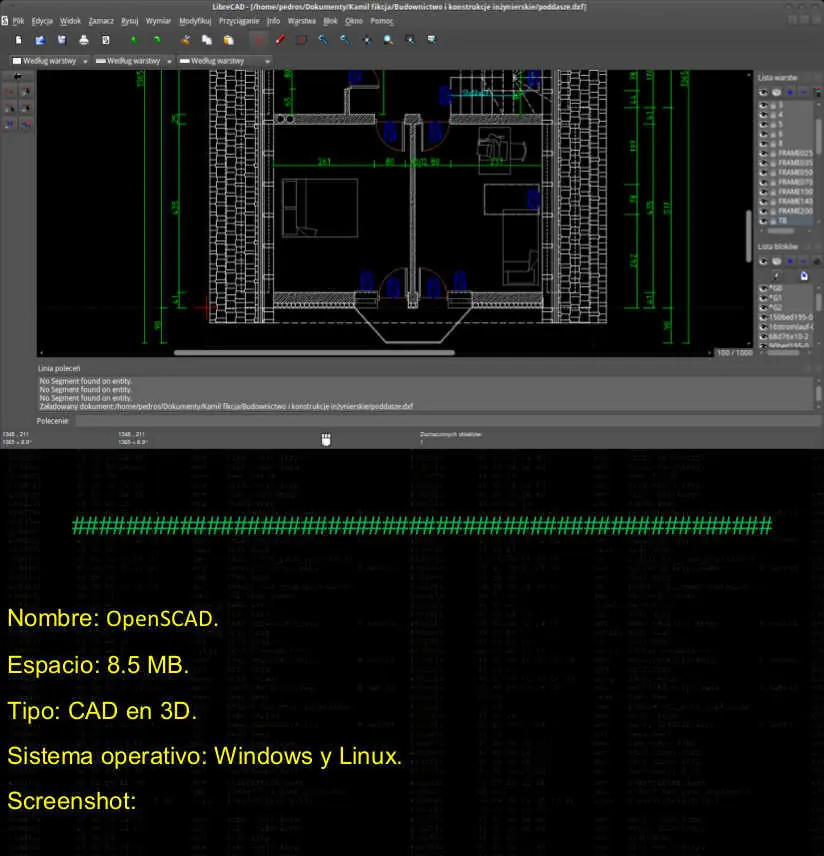824x856 pixels.
Task: Toggle draft mode with the red pen icon
Action: click(280, 40)
